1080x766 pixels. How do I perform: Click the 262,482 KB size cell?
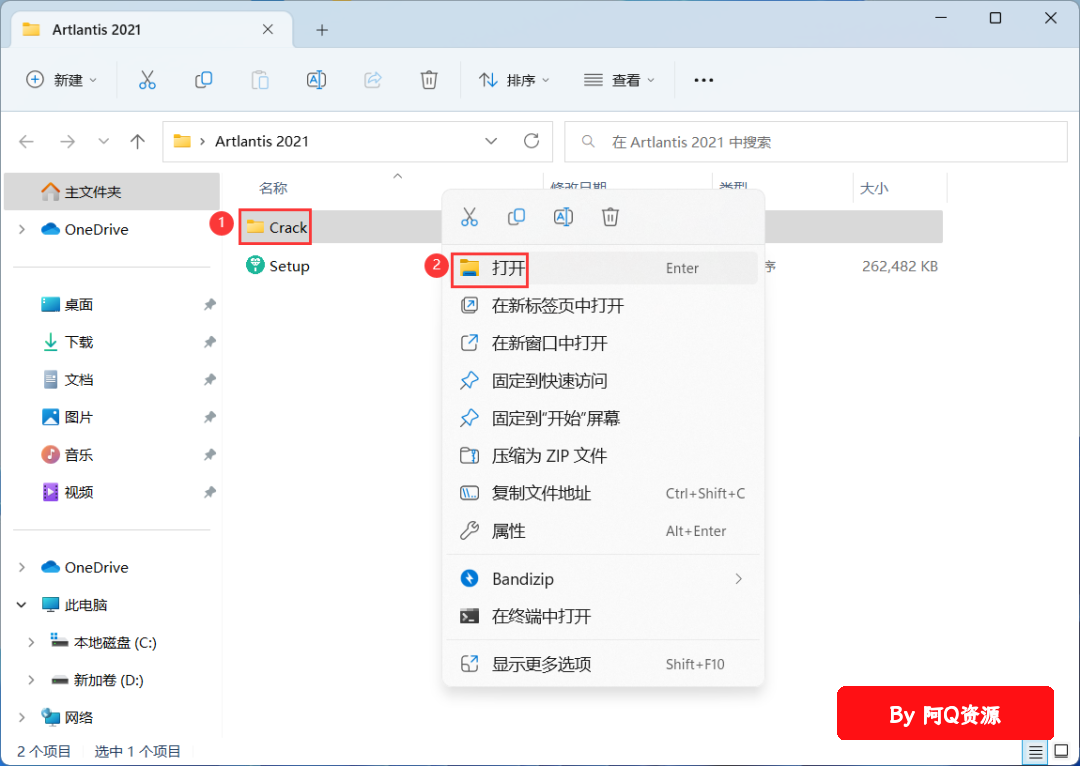900,267
